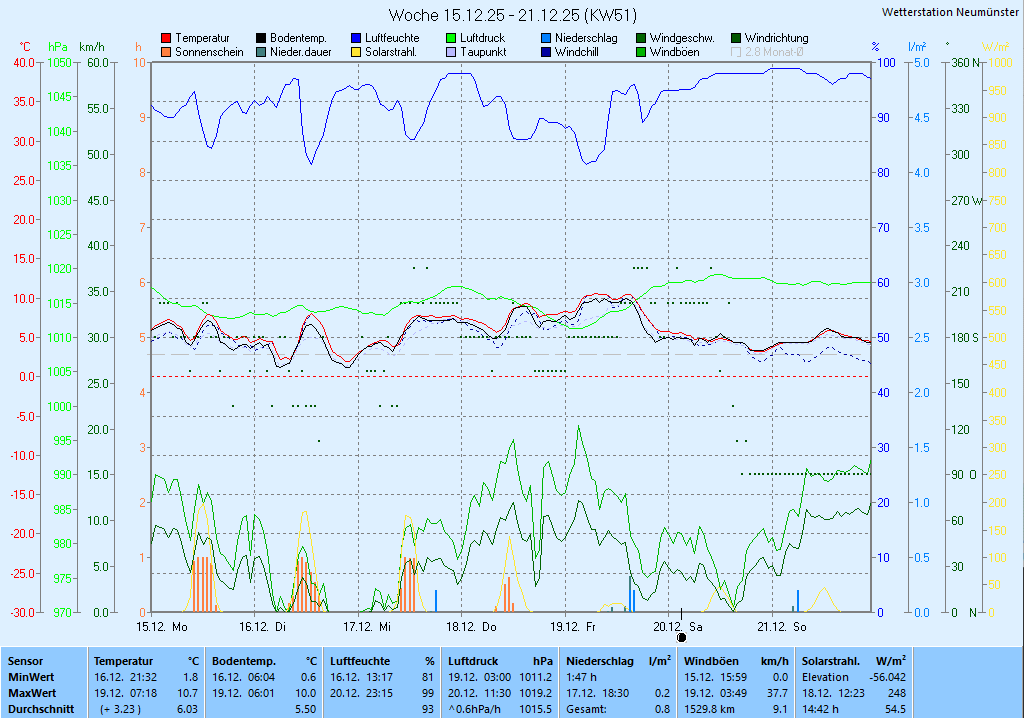Click the Windrichtung legend square
Viewport: 1024px width, 718px height.
pos(736,38)
